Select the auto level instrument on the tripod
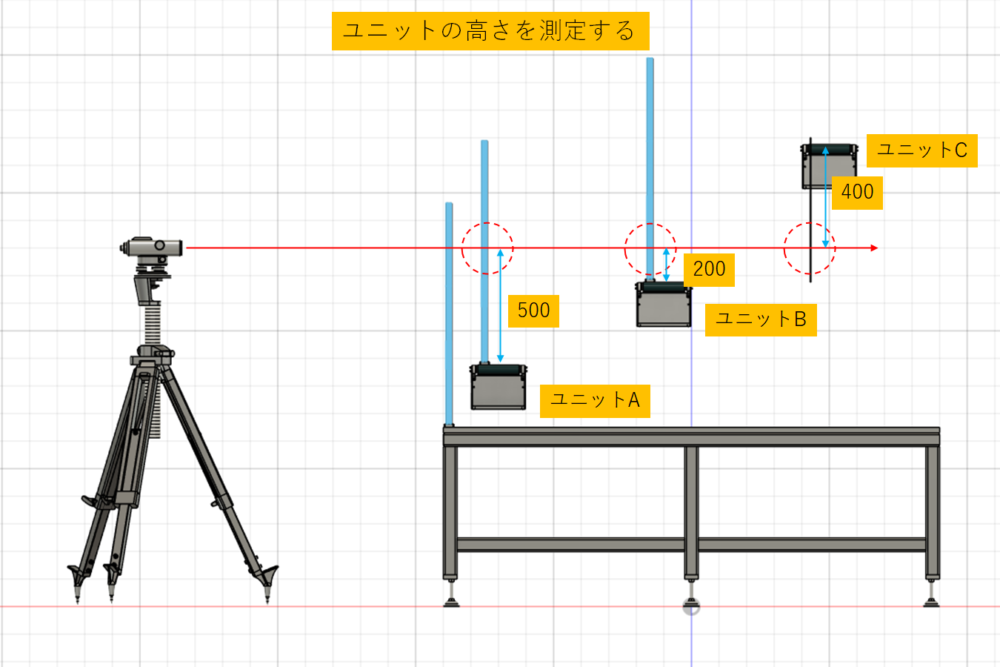 pyautogui.click(x=153, y=247)
